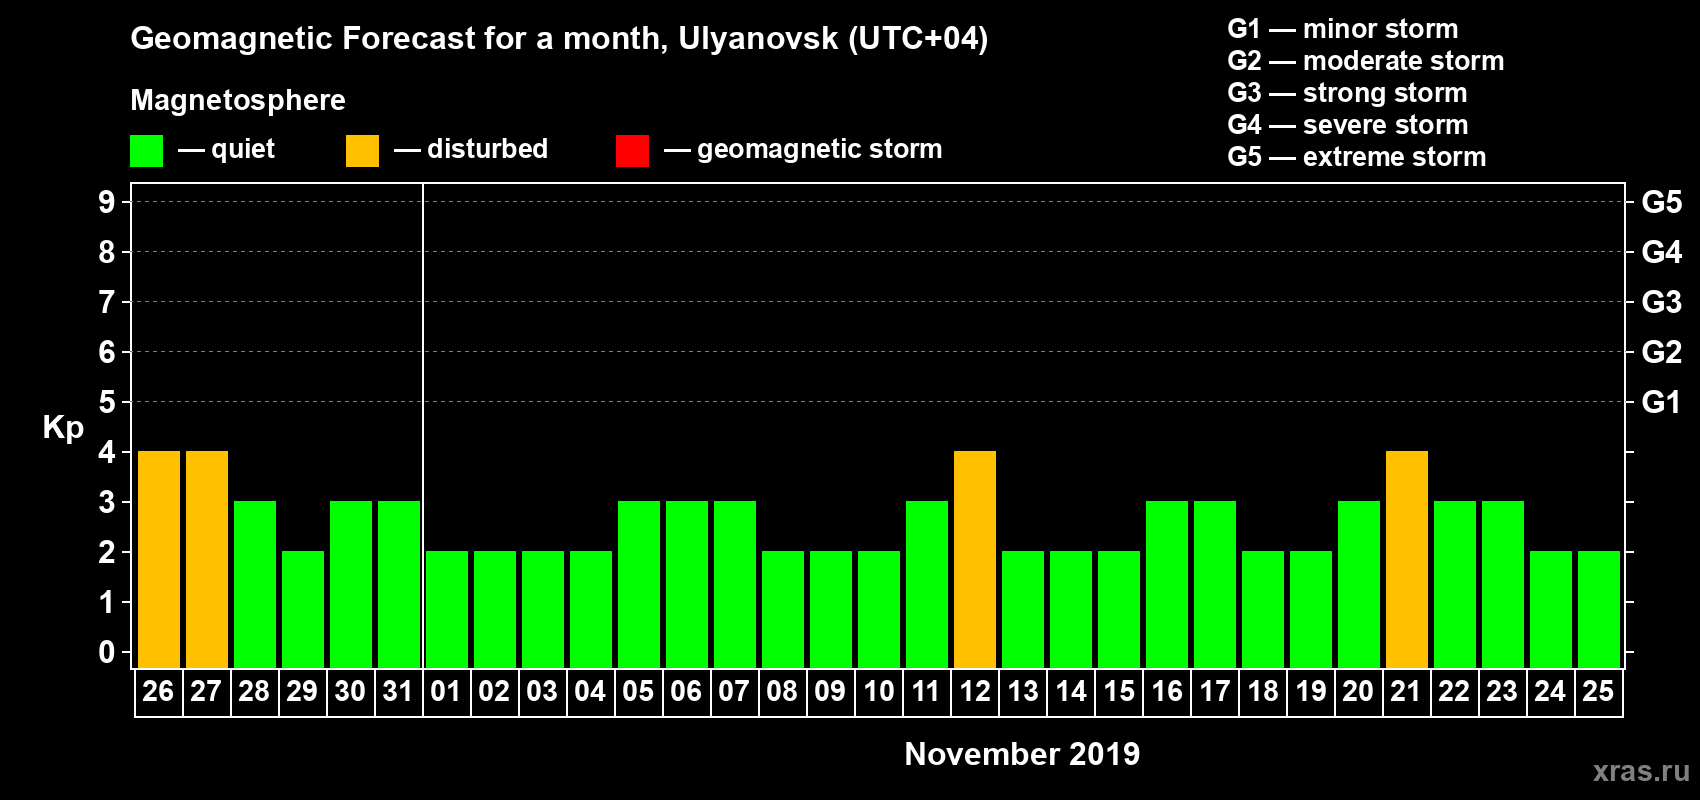
Task: Click the Kp value '9' on left axis
Action: tap(107, 202)
